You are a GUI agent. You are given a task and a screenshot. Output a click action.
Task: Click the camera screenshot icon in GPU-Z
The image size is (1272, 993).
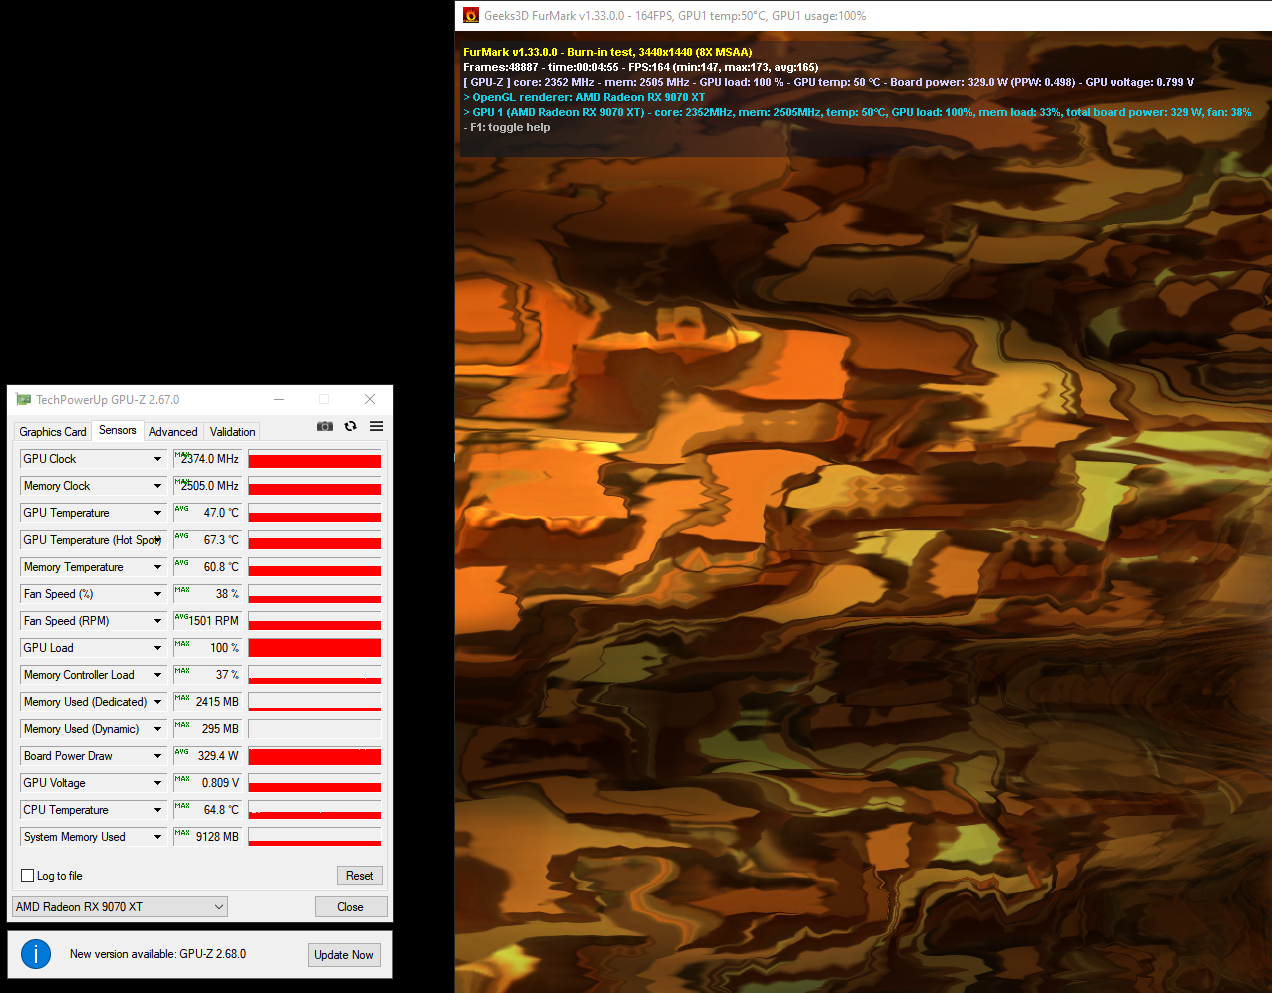click(324, 426)
